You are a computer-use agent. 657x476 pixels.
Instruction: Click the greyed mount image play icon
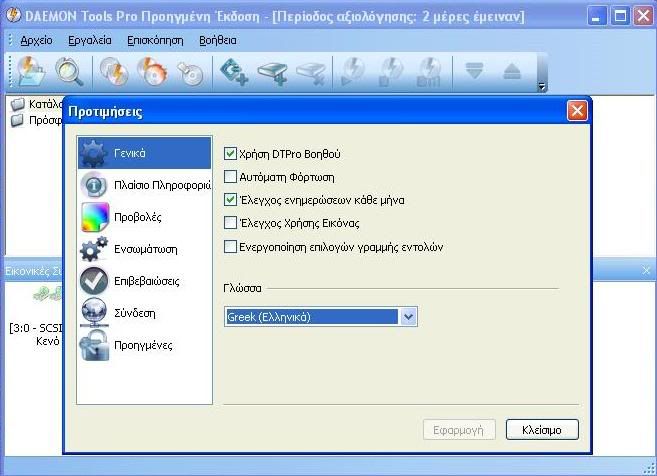pyautogui.click(x=353, y=72)
